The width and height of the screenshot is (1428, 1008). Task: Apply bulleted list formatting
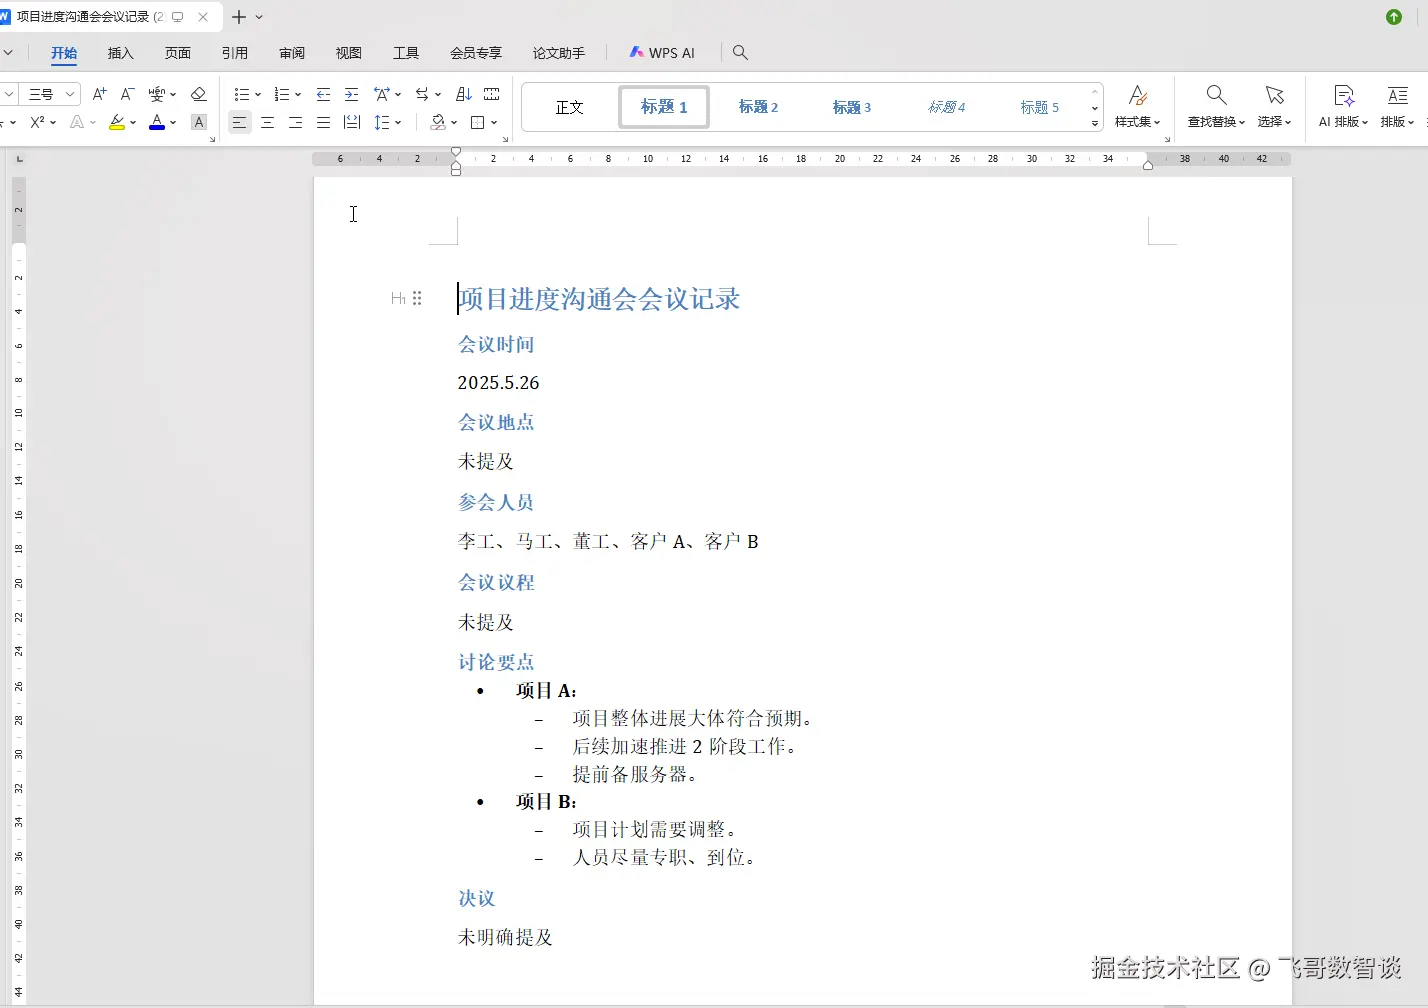(241, 94)
